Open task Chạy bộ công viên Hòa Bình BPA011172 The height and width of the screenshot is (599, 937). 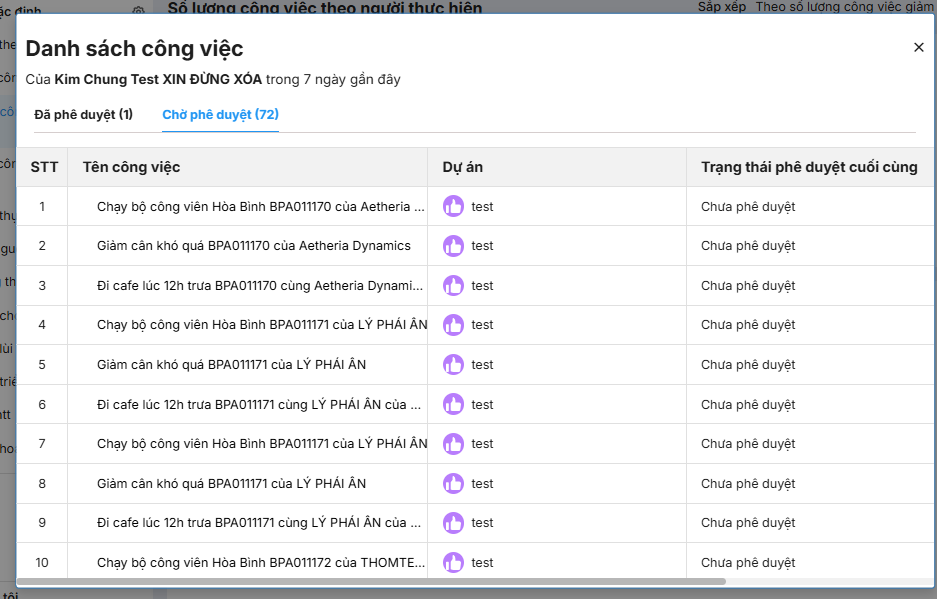(261, 563)
